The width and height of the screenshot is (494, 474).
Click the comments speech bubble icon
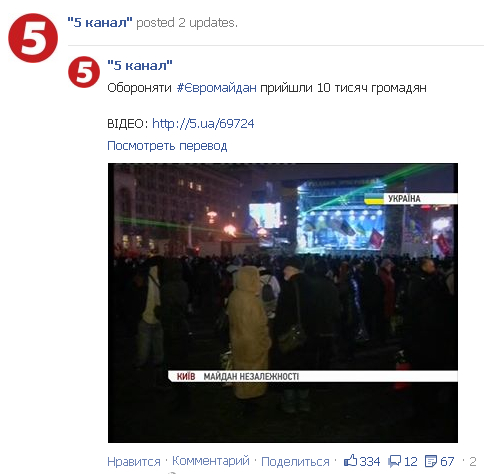coord(395,462)
